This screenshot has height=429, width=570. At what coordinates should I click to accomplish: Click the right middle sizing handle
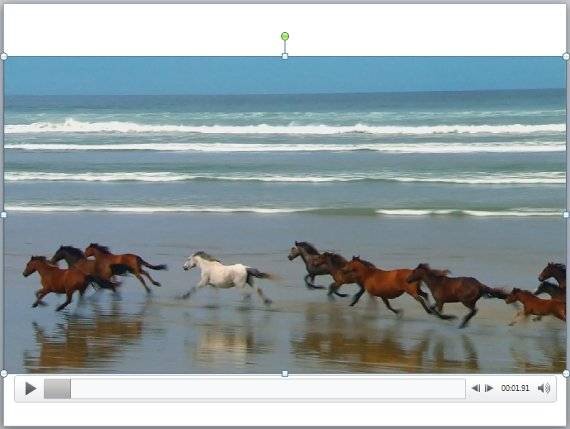[x=566, y=215]
